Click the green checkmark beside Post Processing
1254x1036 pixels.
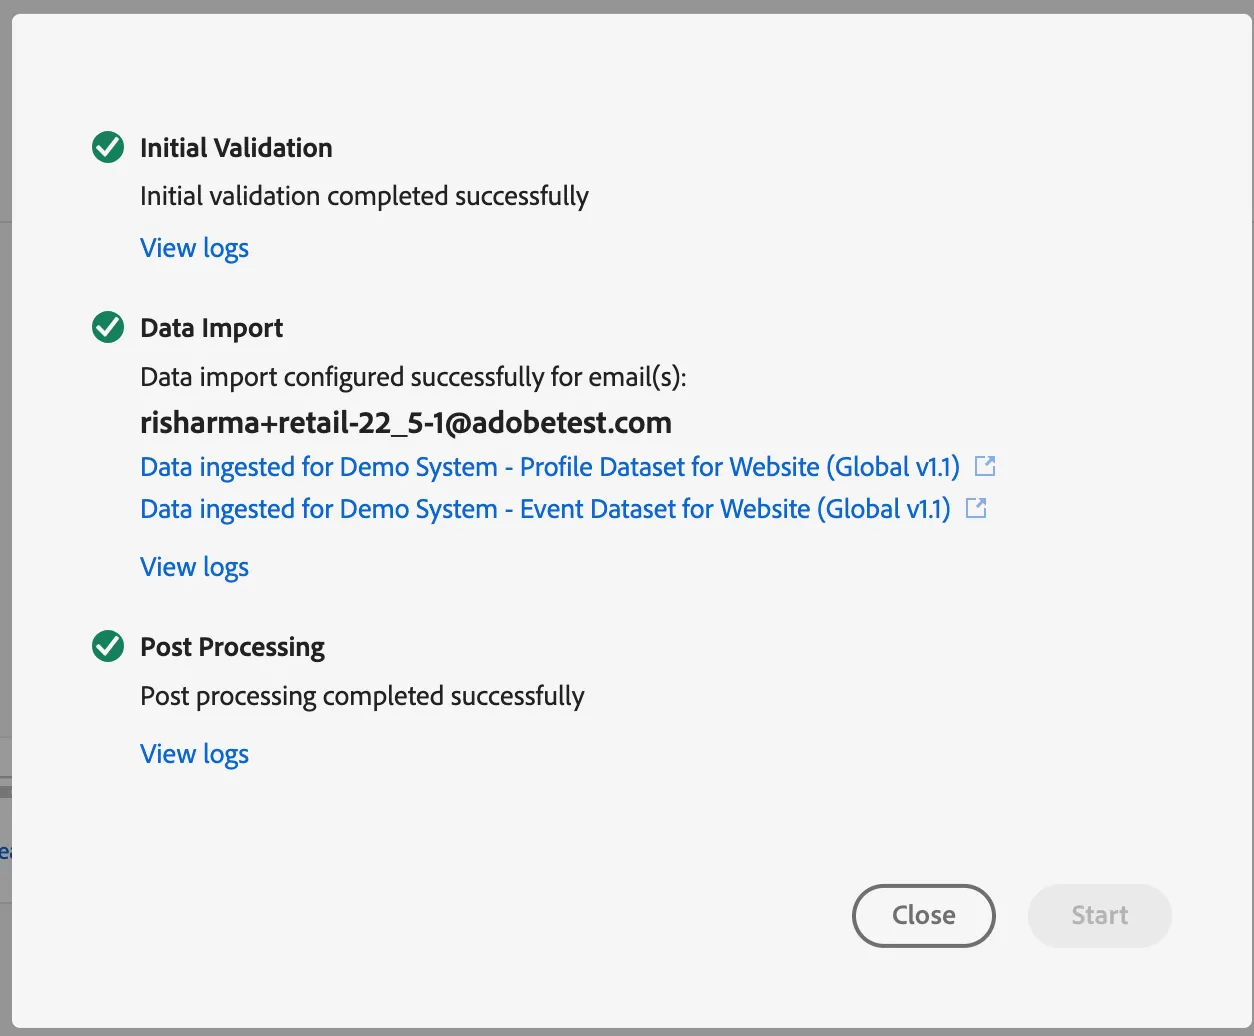108,647
